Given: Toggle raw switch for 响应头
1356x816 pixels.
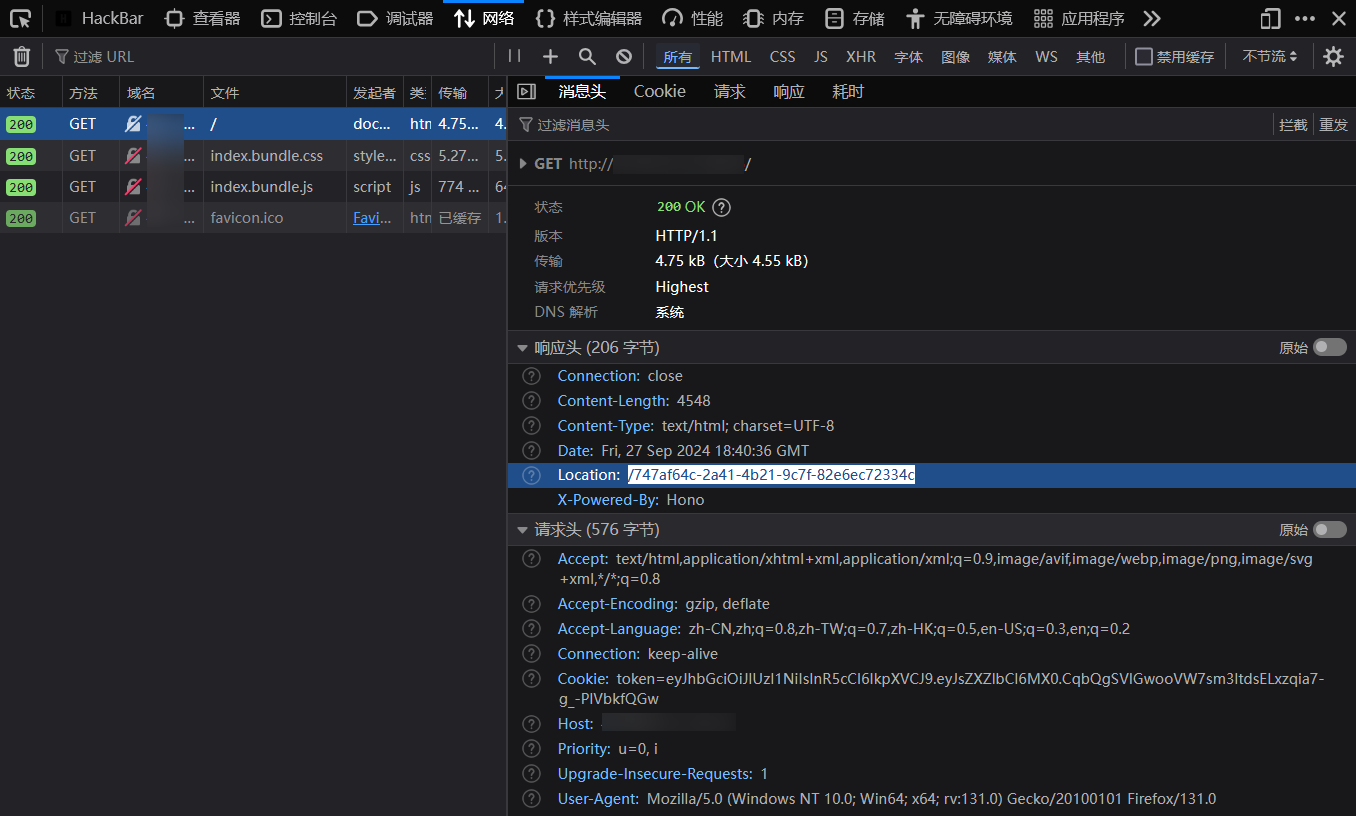Looking at the screenshot, I should (x=1329, y=347).
